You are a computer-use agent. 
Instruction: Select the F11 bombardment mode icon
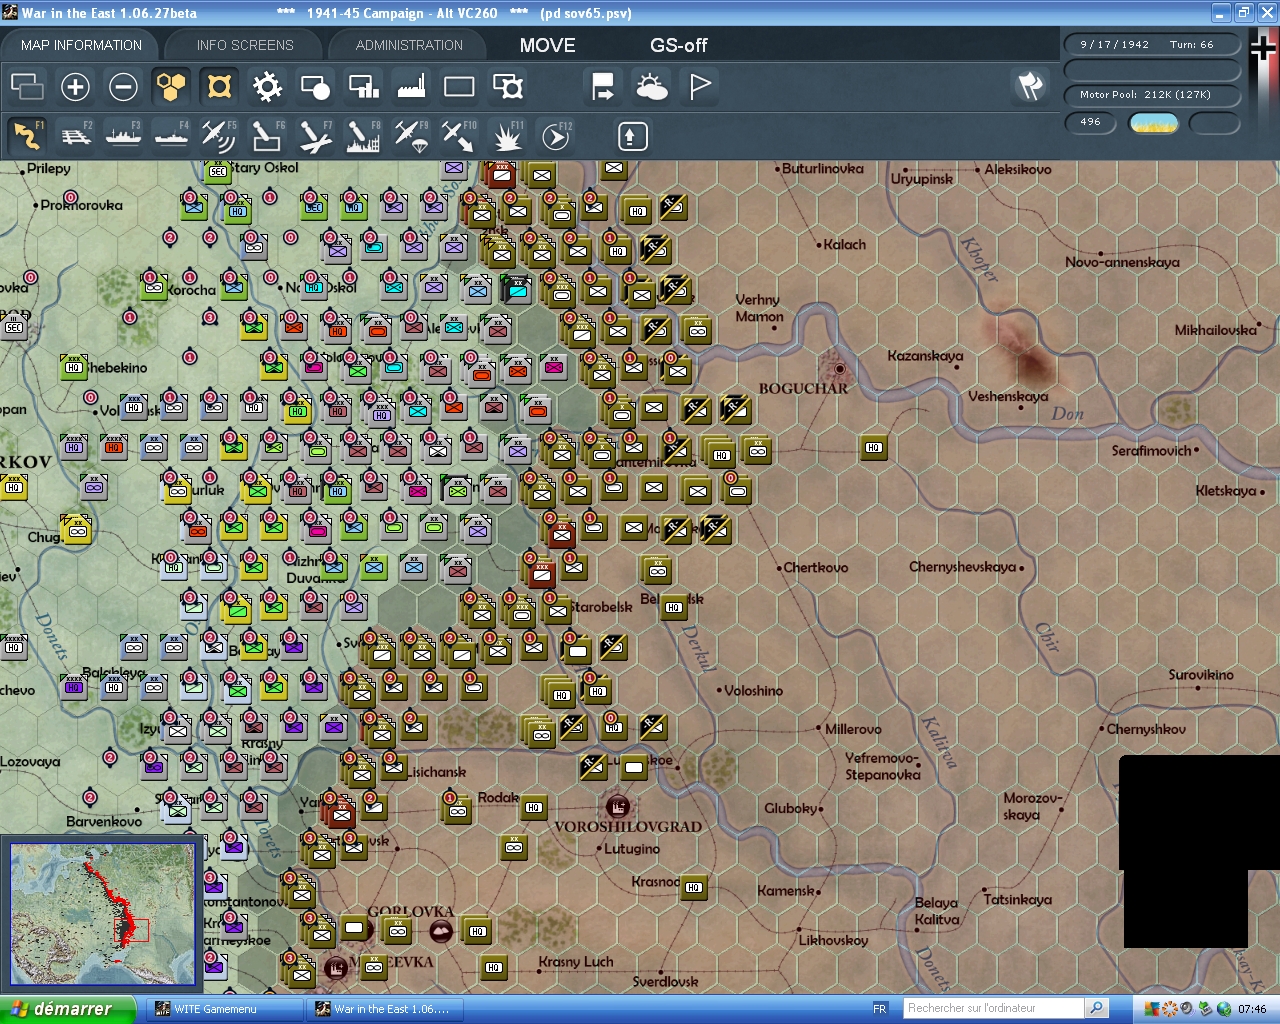coord(507,135)
